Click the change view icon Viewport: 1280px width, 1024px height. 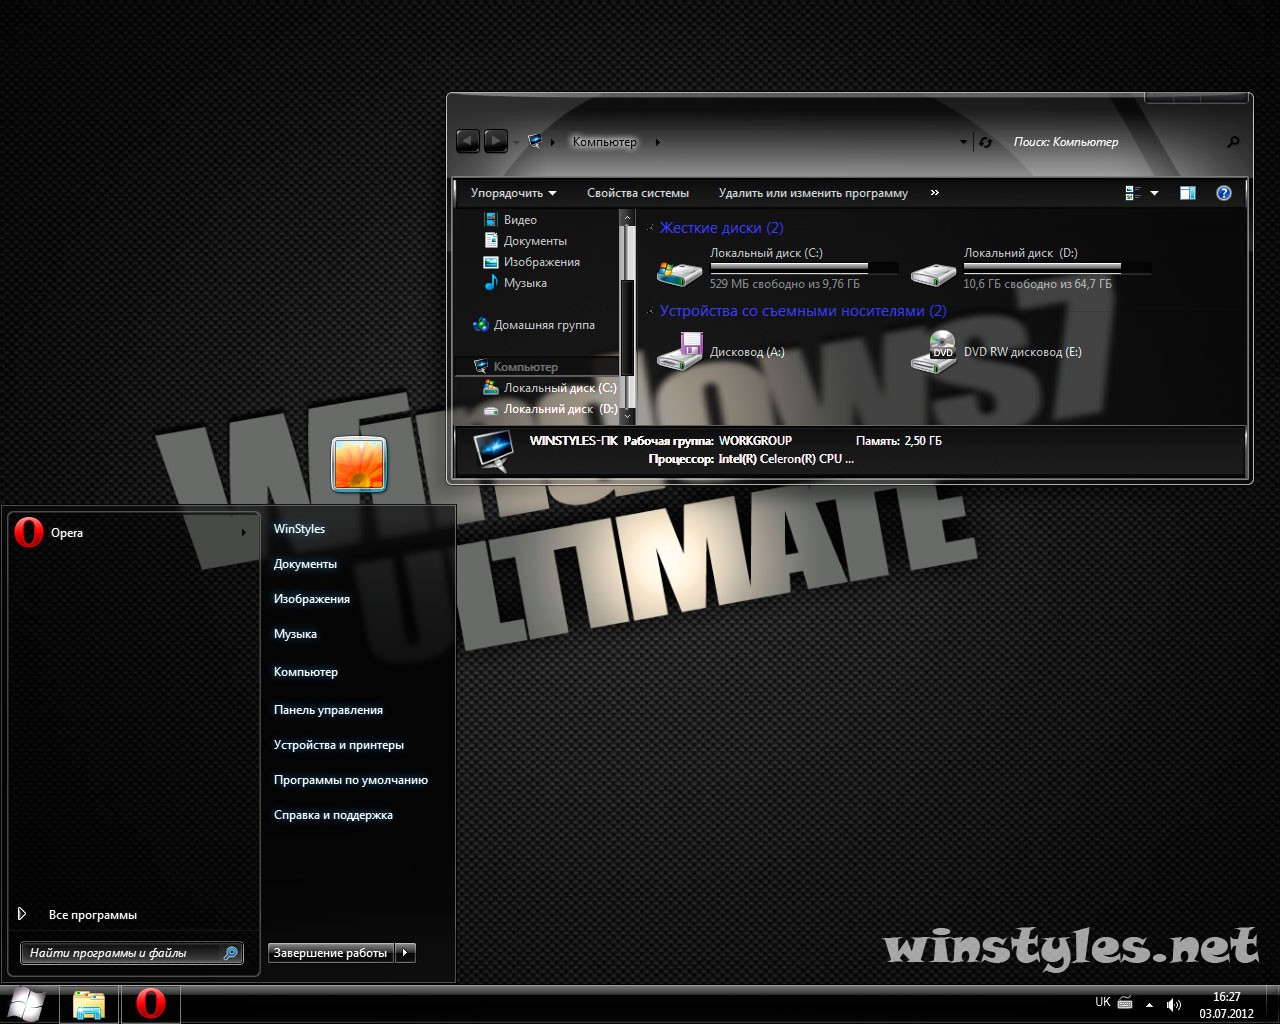pyautogui.click(x=1133, y=193)
